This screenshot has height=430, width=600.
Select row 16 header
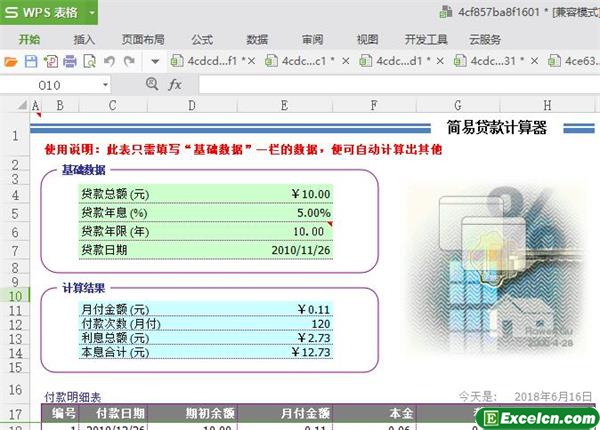(x=15, y=389)
